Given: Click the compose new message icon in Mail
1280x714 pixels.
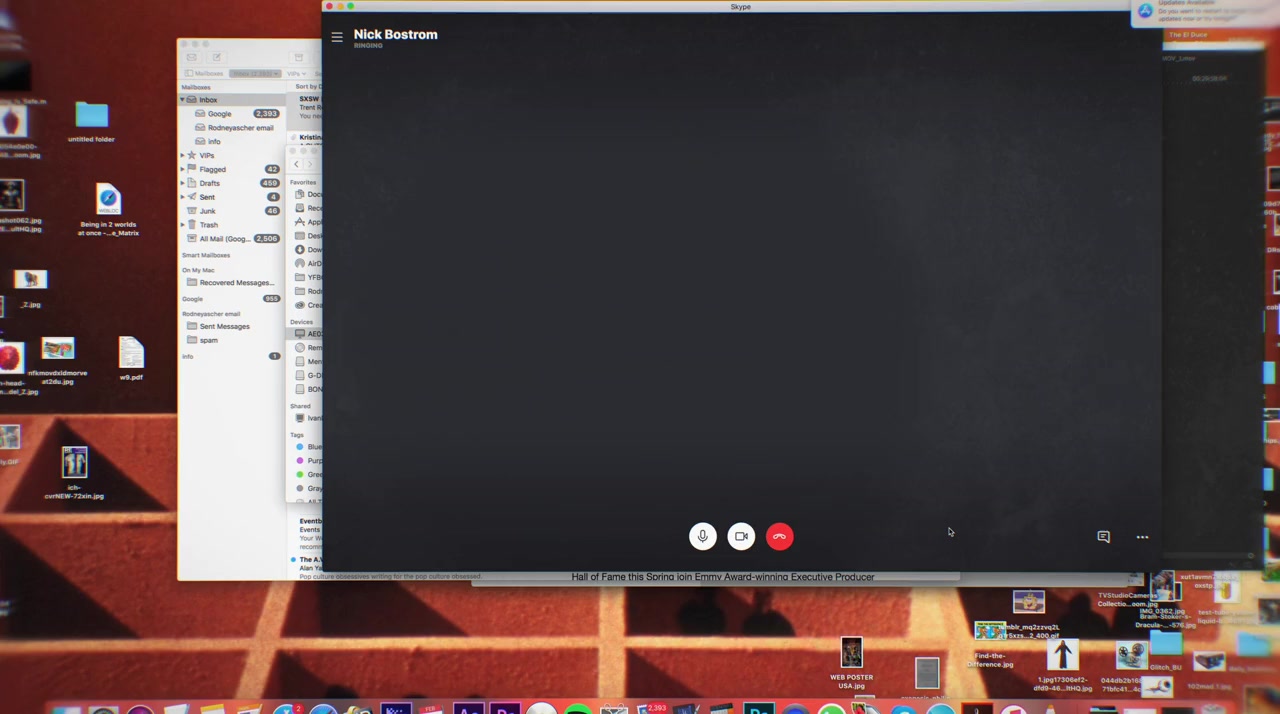Looking at the screenshot, I should 216,57.
